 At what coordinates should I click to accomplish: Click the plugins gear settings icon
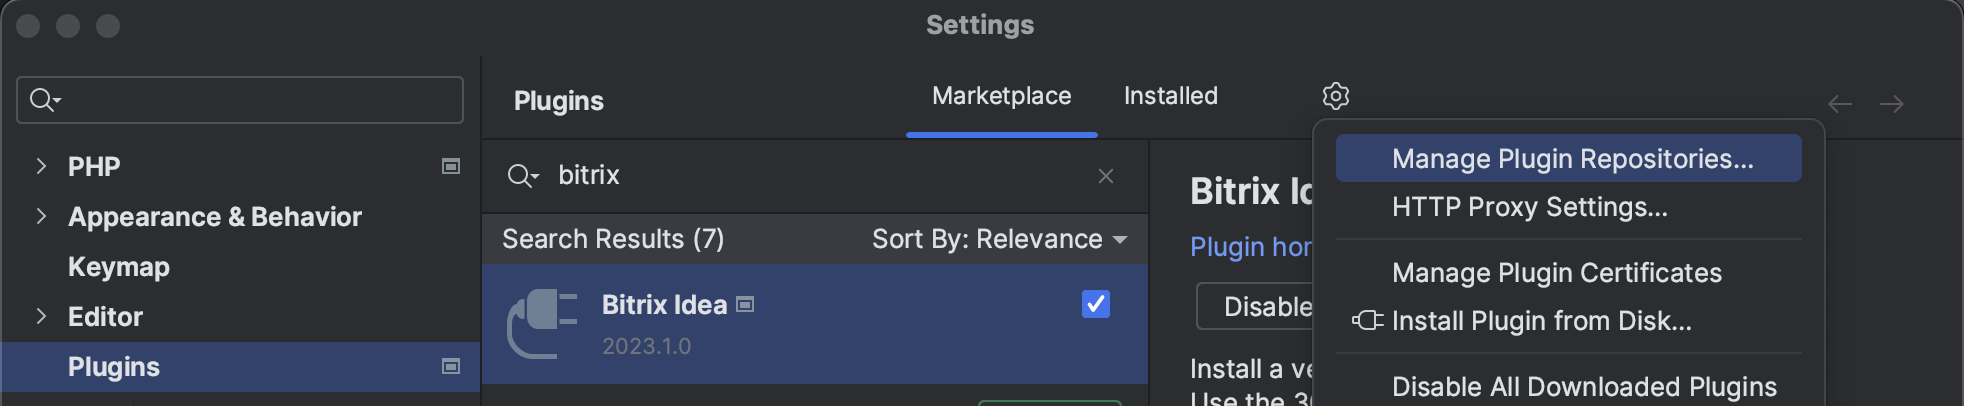pyautogui.click(x=1336, y=96)
